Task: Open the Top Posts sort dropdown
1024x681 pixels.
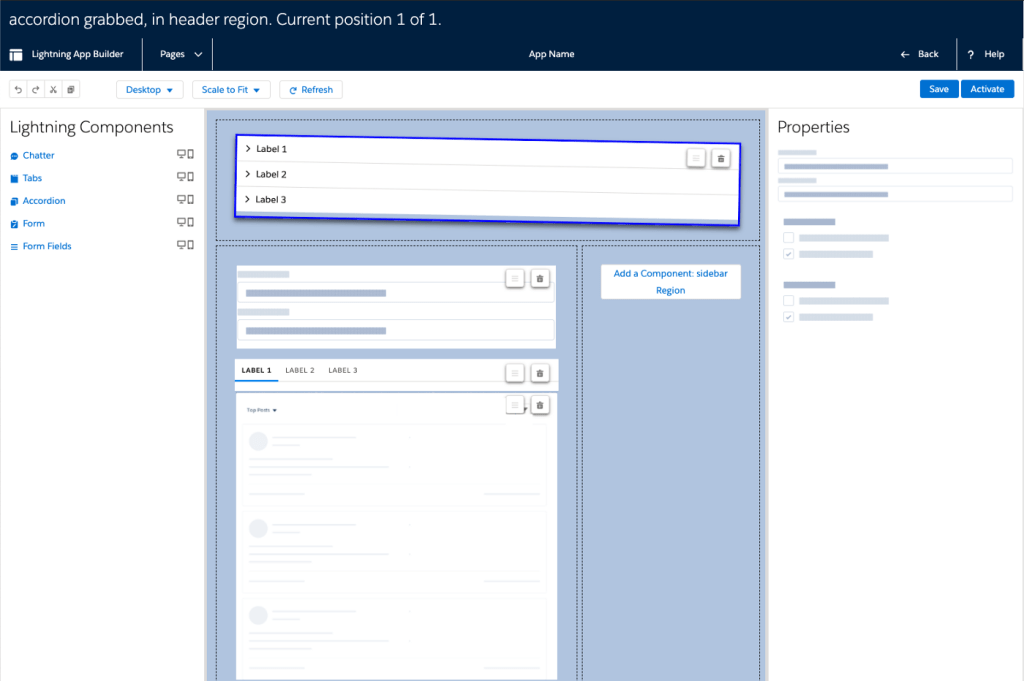Action: click(x=262, y=410)
